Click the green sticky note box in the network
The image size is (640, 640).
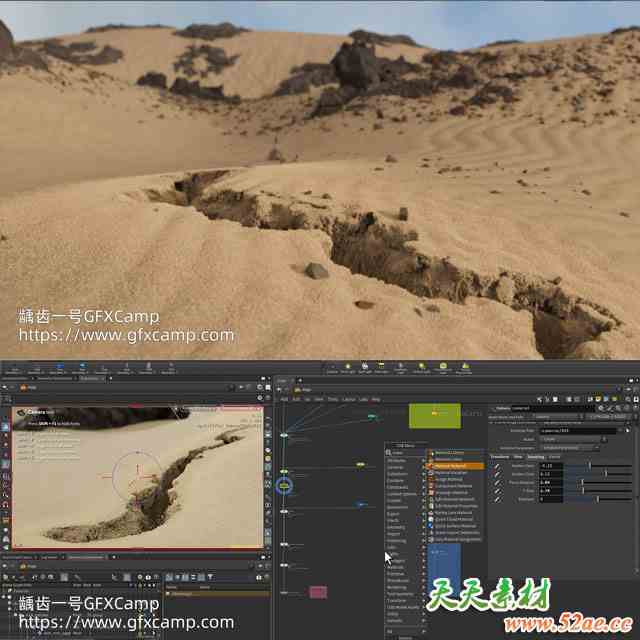[435, 416]
